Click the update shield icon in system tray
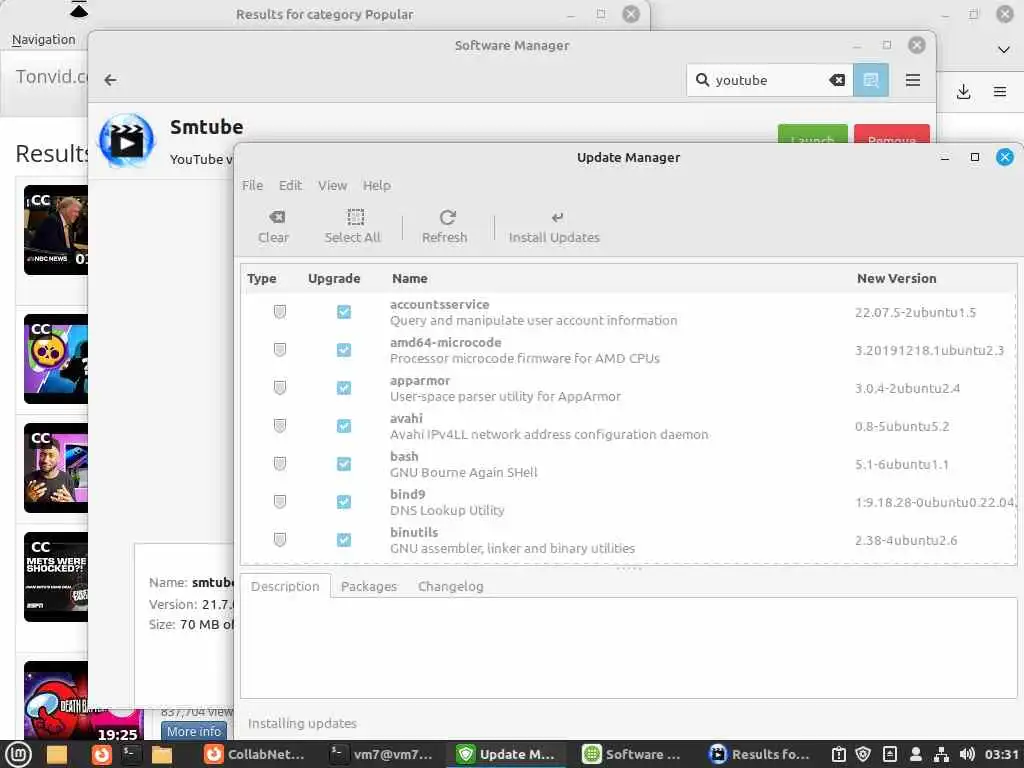The height and width of the screenshot is (768, 1024). click(863, 754)
